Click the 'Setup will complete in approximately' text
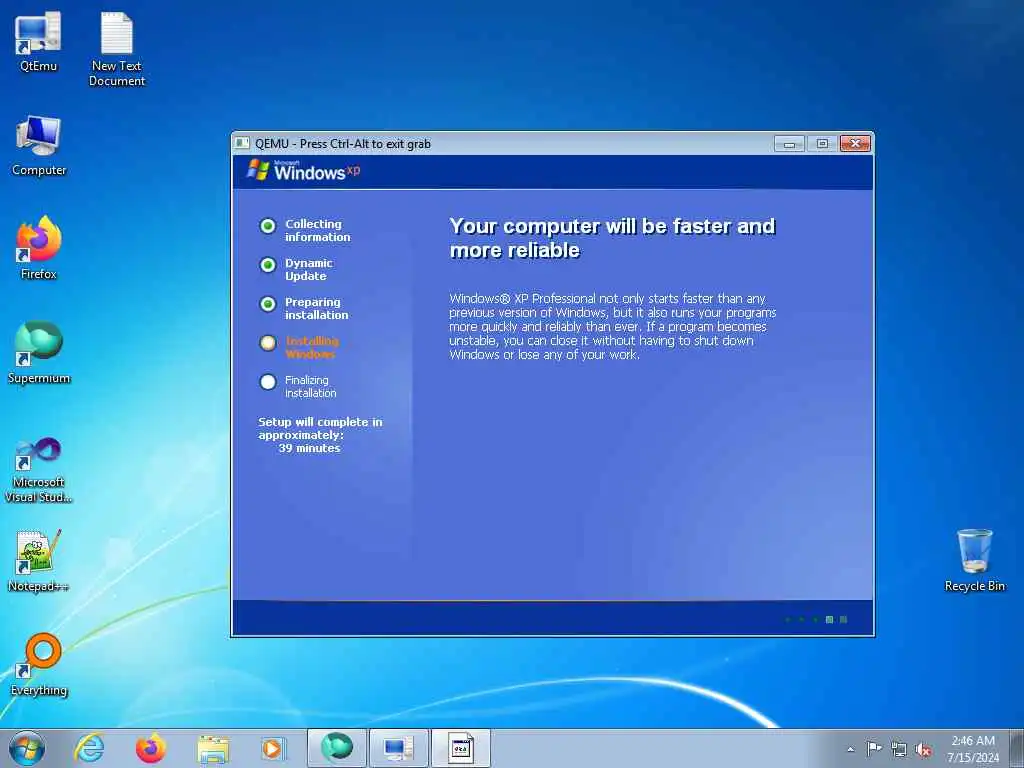 point(320,428)
